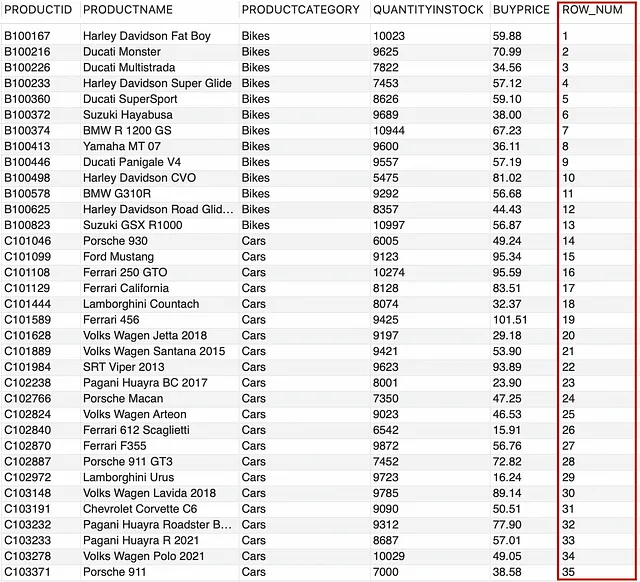This screenshot has height=582, width=640.
Task: Click quantity value 9197
Action: coord(385,335)
